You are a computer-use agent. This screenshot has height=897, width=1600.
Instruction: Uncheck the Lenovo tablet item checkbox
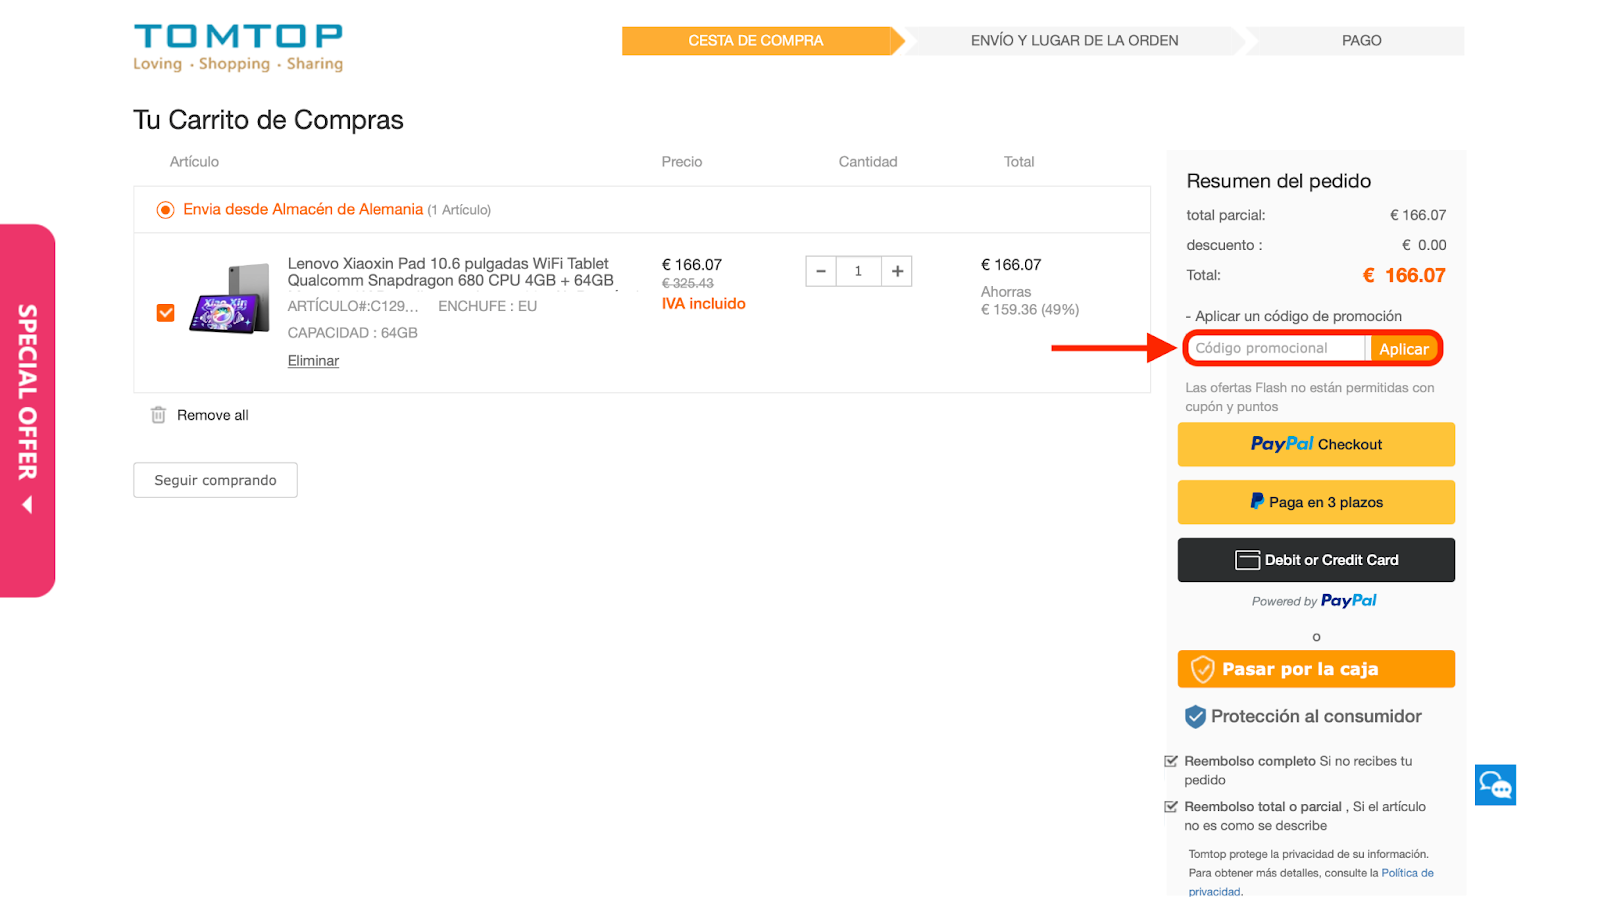(x=166, y=313)
